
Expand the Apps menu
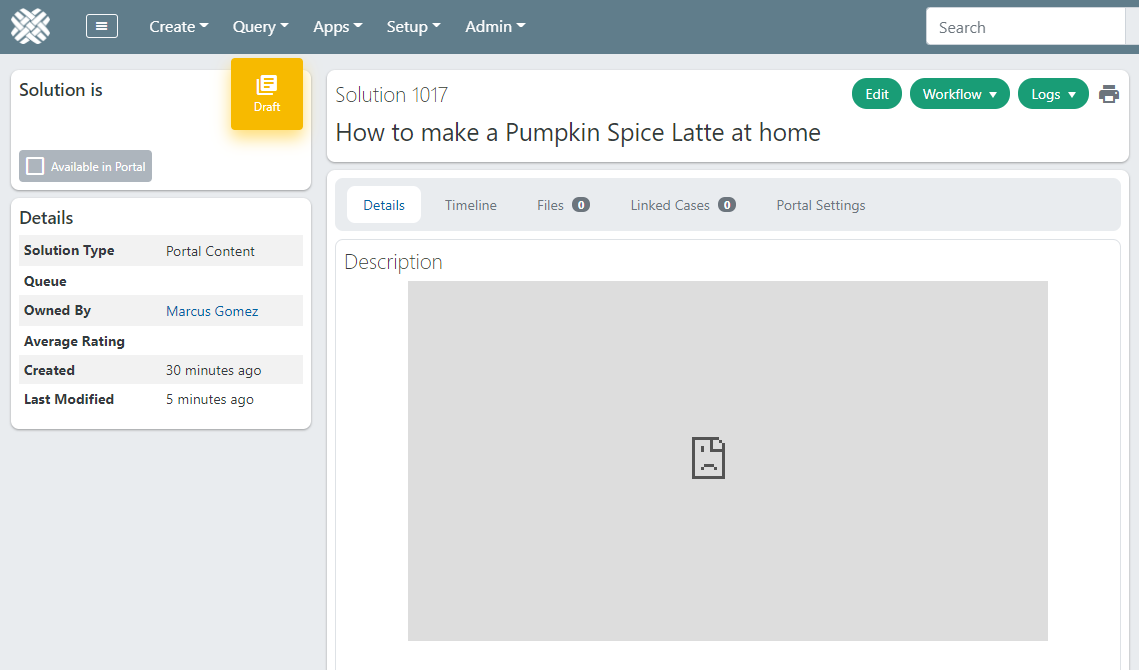[x=337, y=27]
